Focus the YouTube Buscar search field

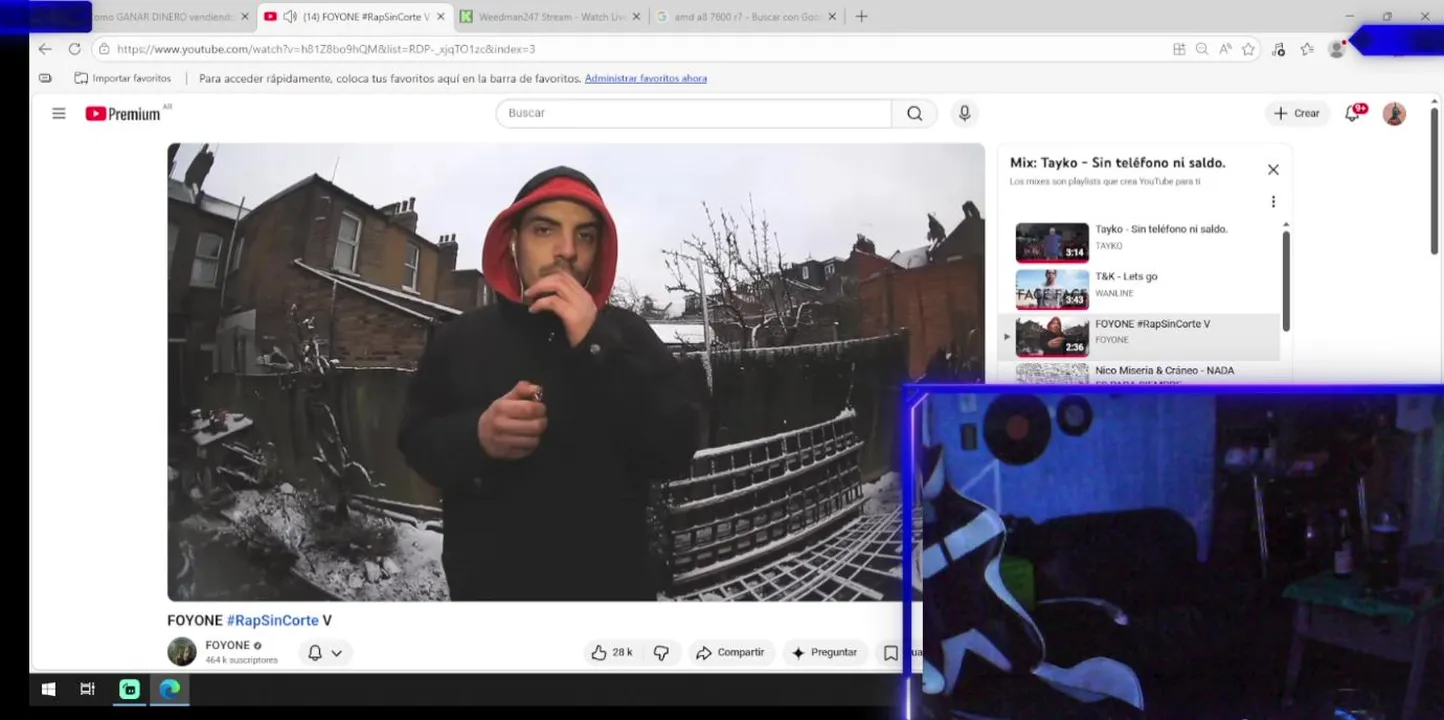(694, 114)
